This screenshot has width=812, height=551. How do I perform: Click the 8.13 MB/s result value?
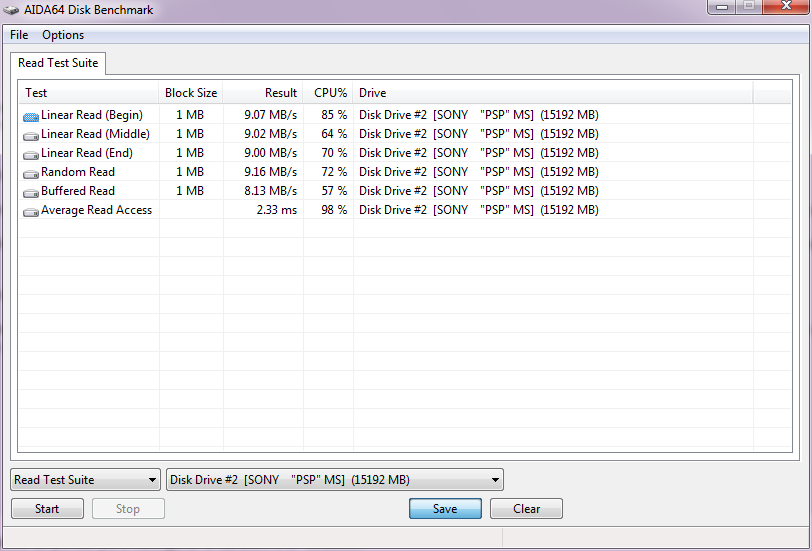coord(270,191)
